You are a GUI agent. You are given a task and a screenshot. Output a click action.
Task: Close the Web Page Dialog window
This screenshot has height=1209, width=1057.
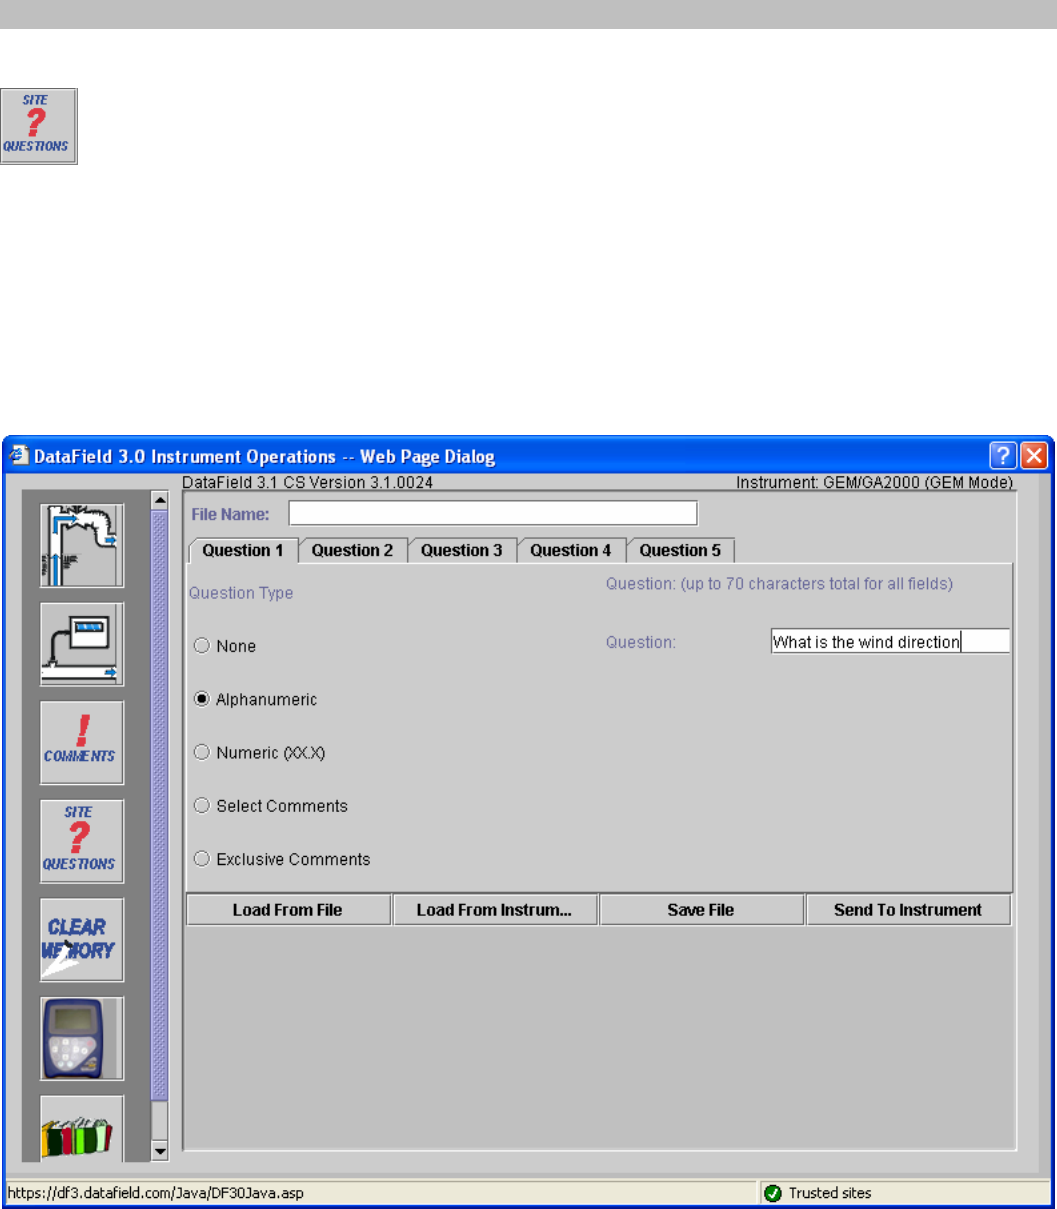pos(1035,456)
